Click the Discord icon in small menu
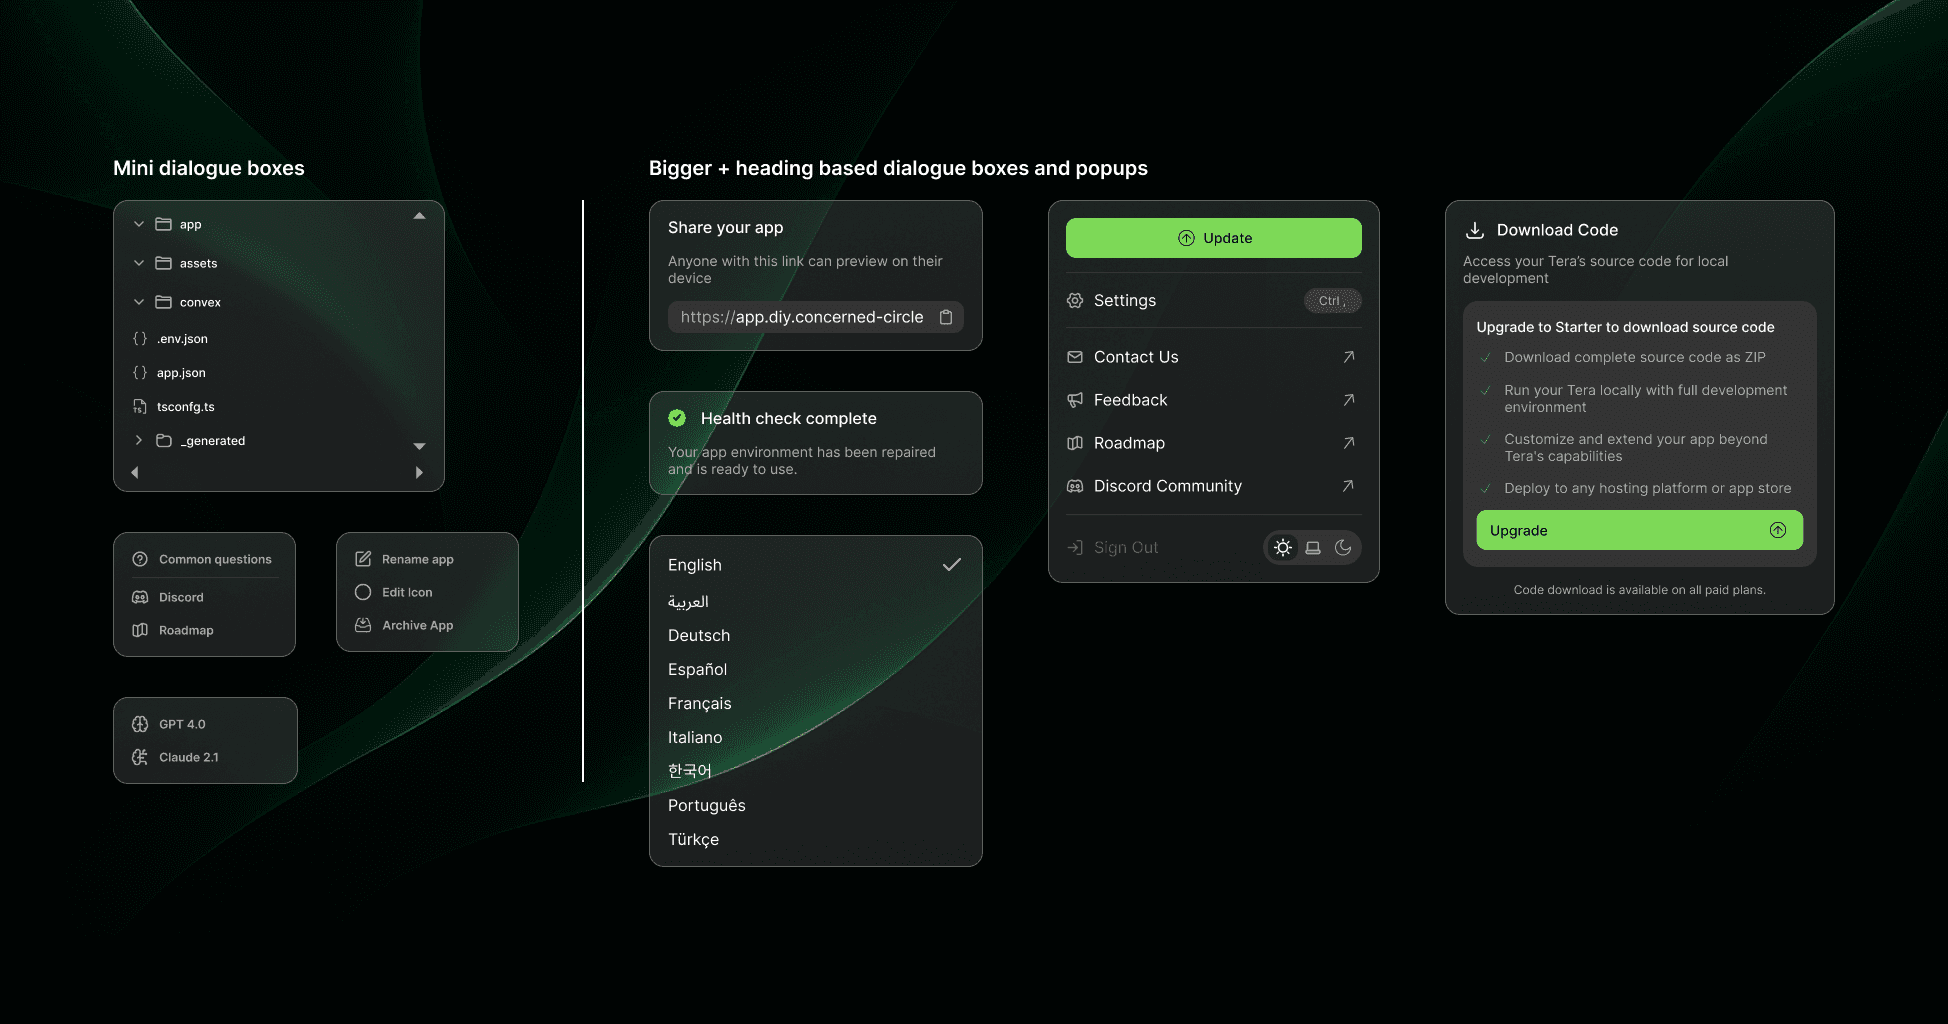The image size is (1948, 1024). click(140, 597)
